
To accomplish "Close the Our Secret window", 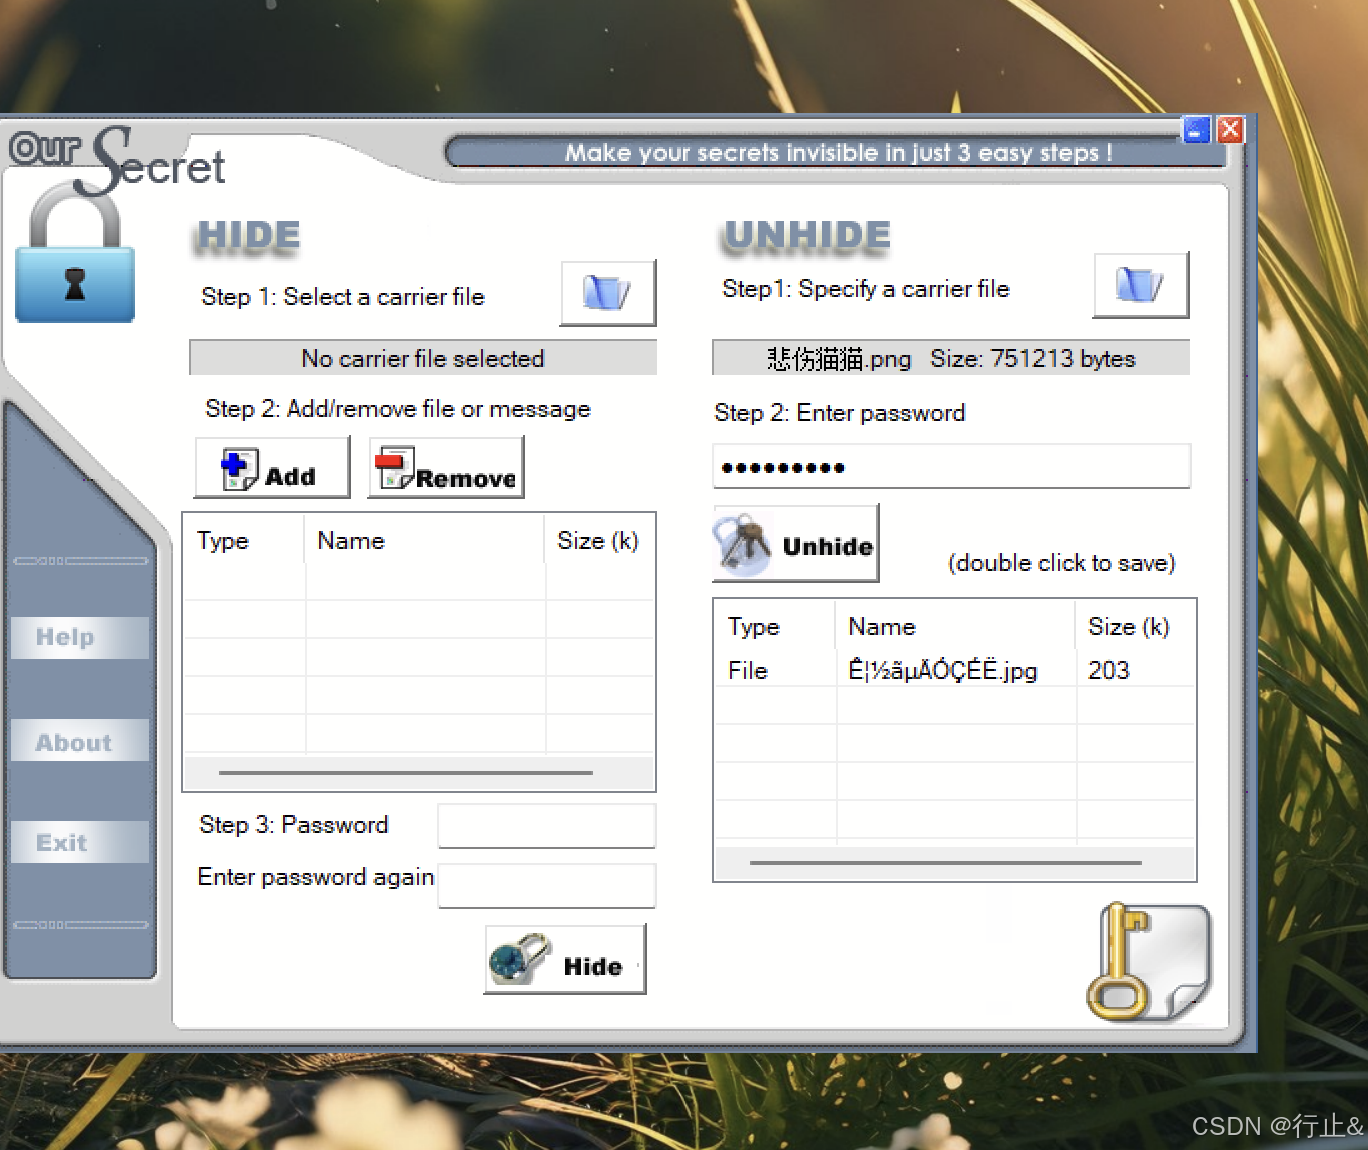I will (x=1231, y=130).
